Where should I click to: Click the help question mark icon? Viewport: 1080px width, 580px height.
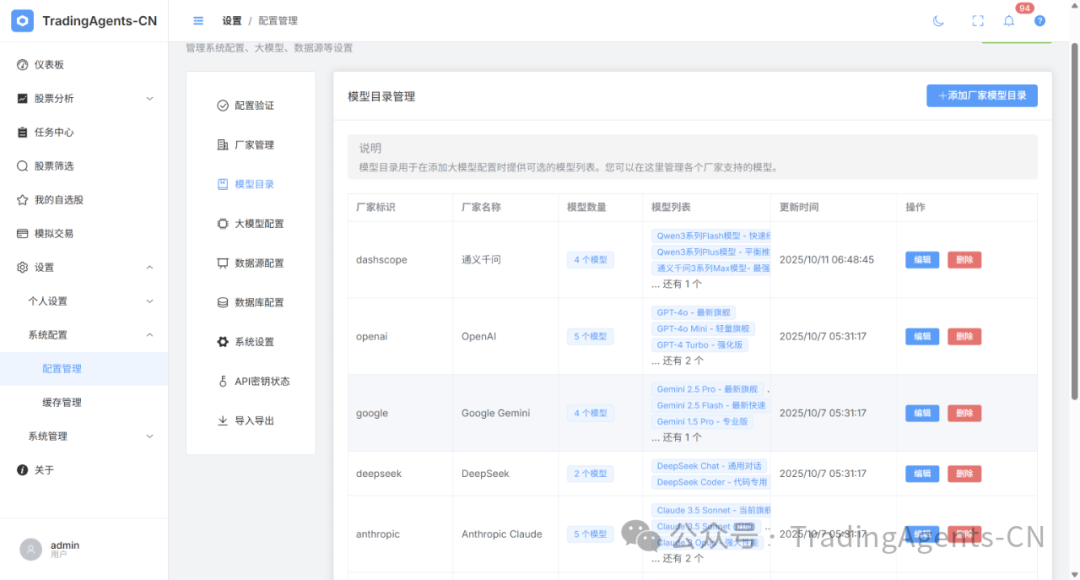1039,21
